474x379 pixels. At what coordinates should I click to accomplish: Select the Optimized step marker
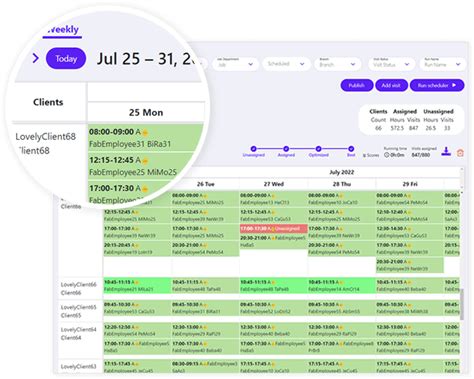[318, 149]
